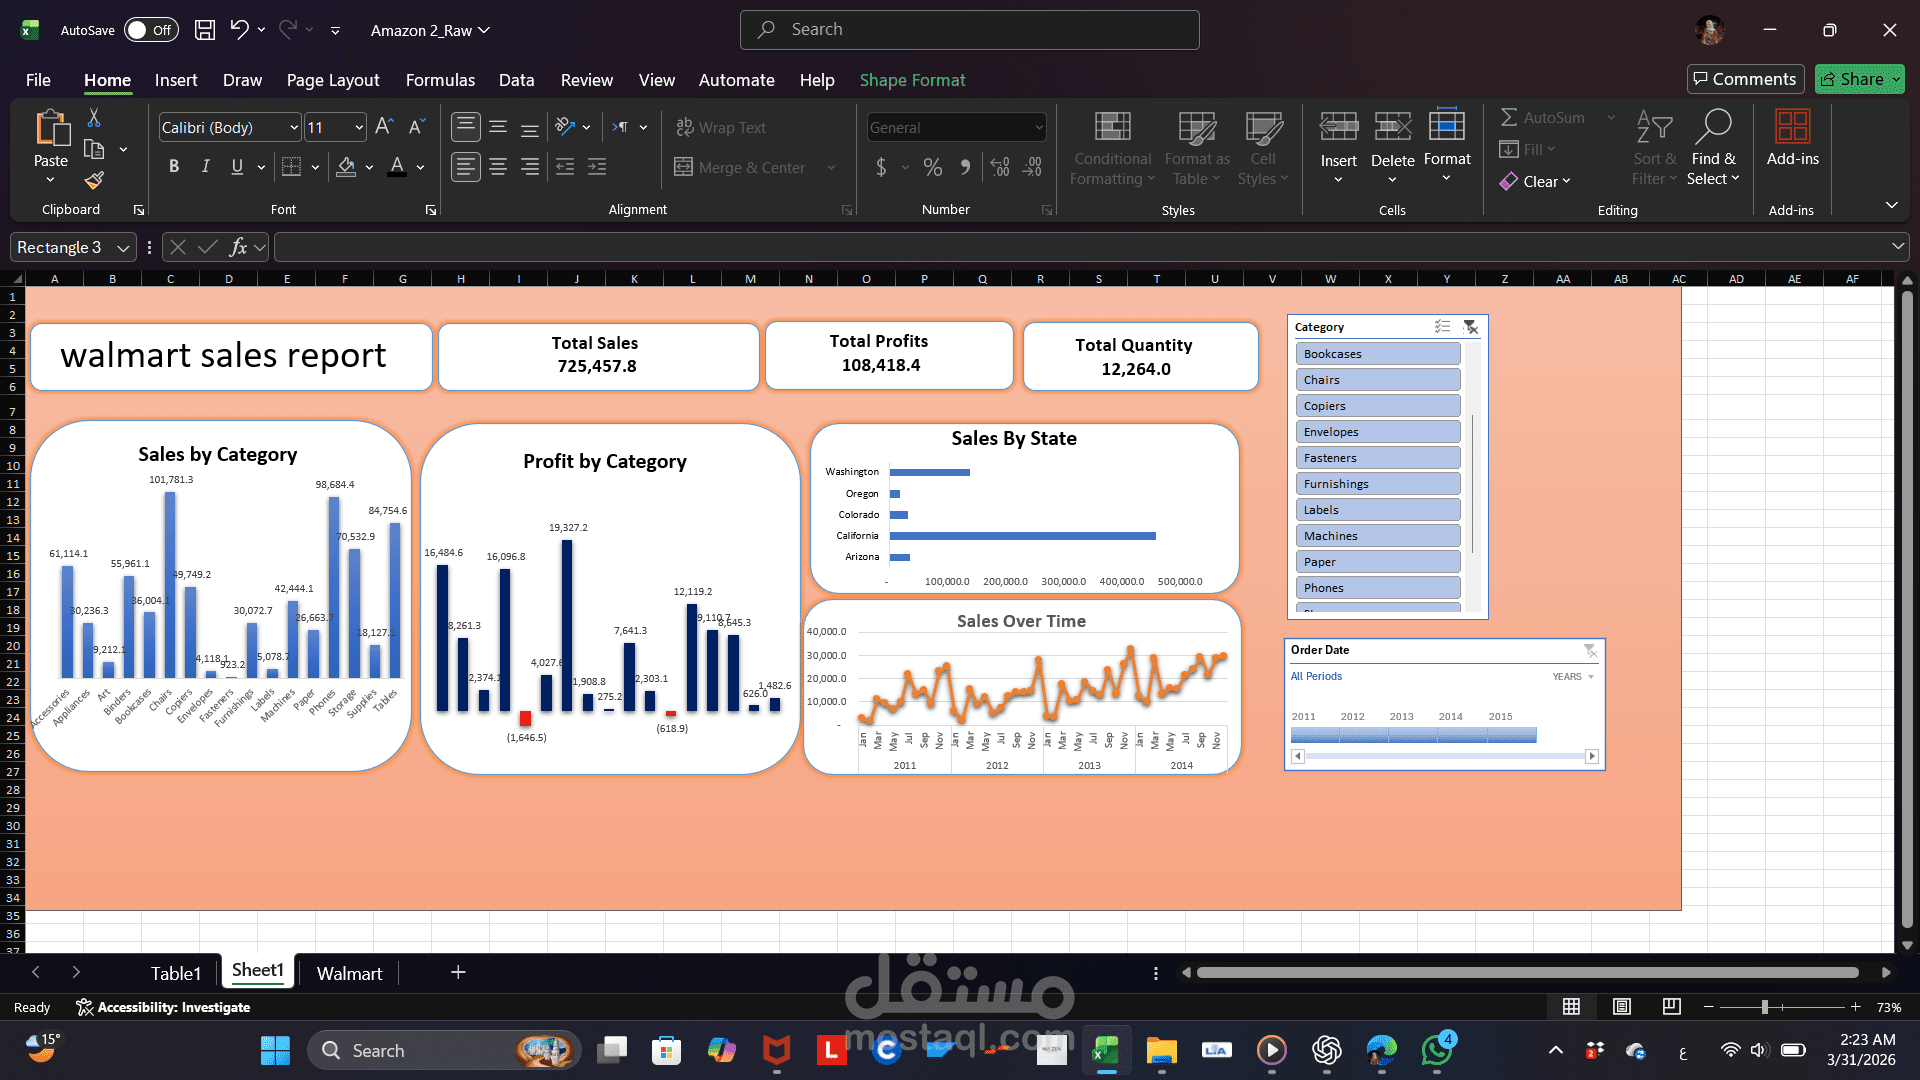Open the Formulas ribbon tab
Screen dimensions: 1920x1080
(440, 80)
